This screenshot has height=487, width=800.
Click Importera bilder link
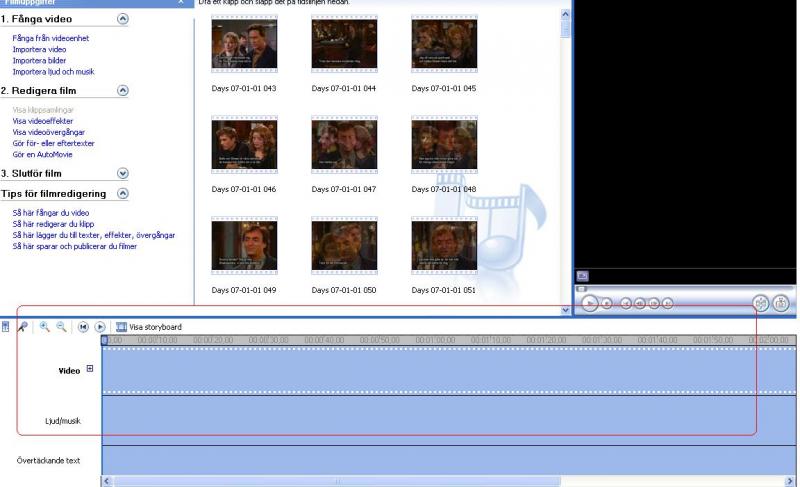[x=39, y=61]
